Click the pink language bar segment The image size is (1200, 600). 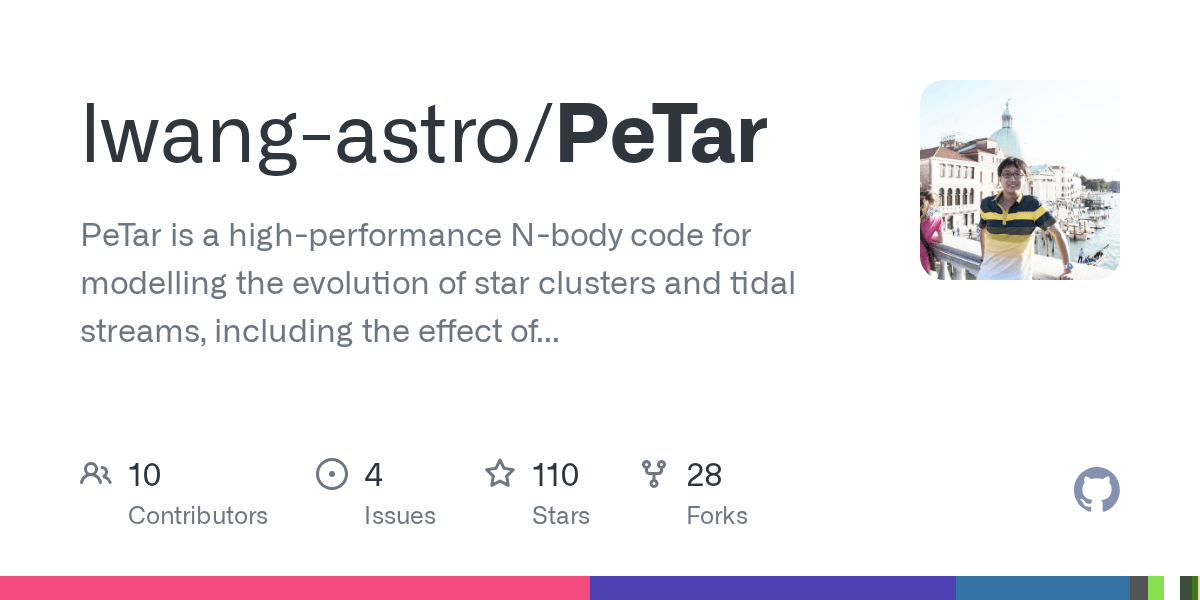point(295,588)
